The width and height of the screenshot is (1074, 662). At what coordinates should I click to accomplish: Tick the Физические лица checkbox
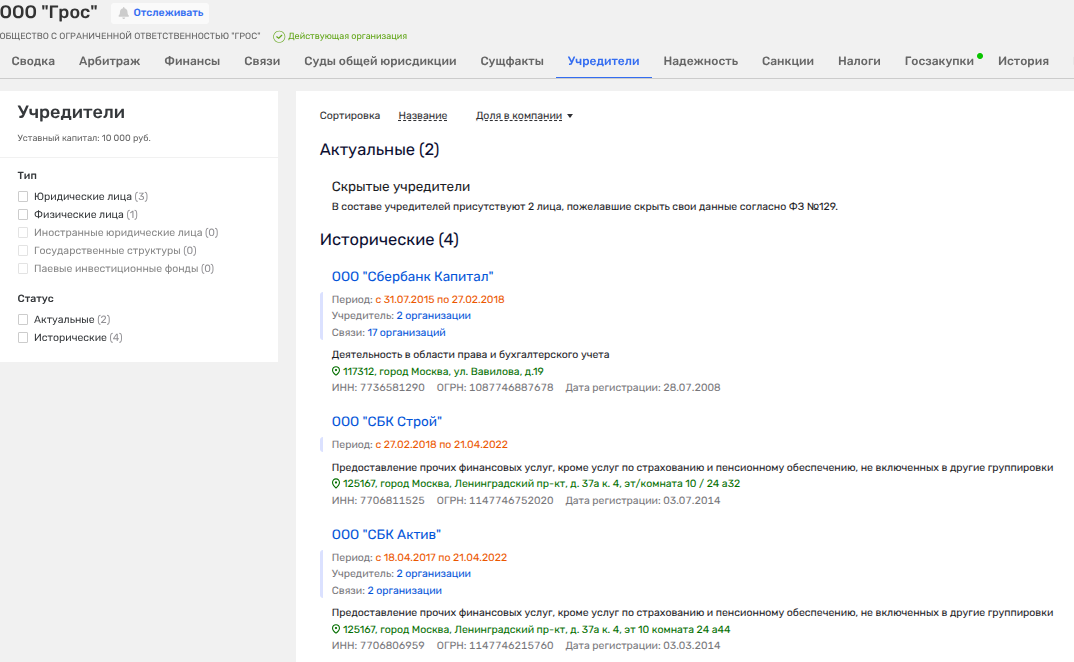[x=23, y=215]
